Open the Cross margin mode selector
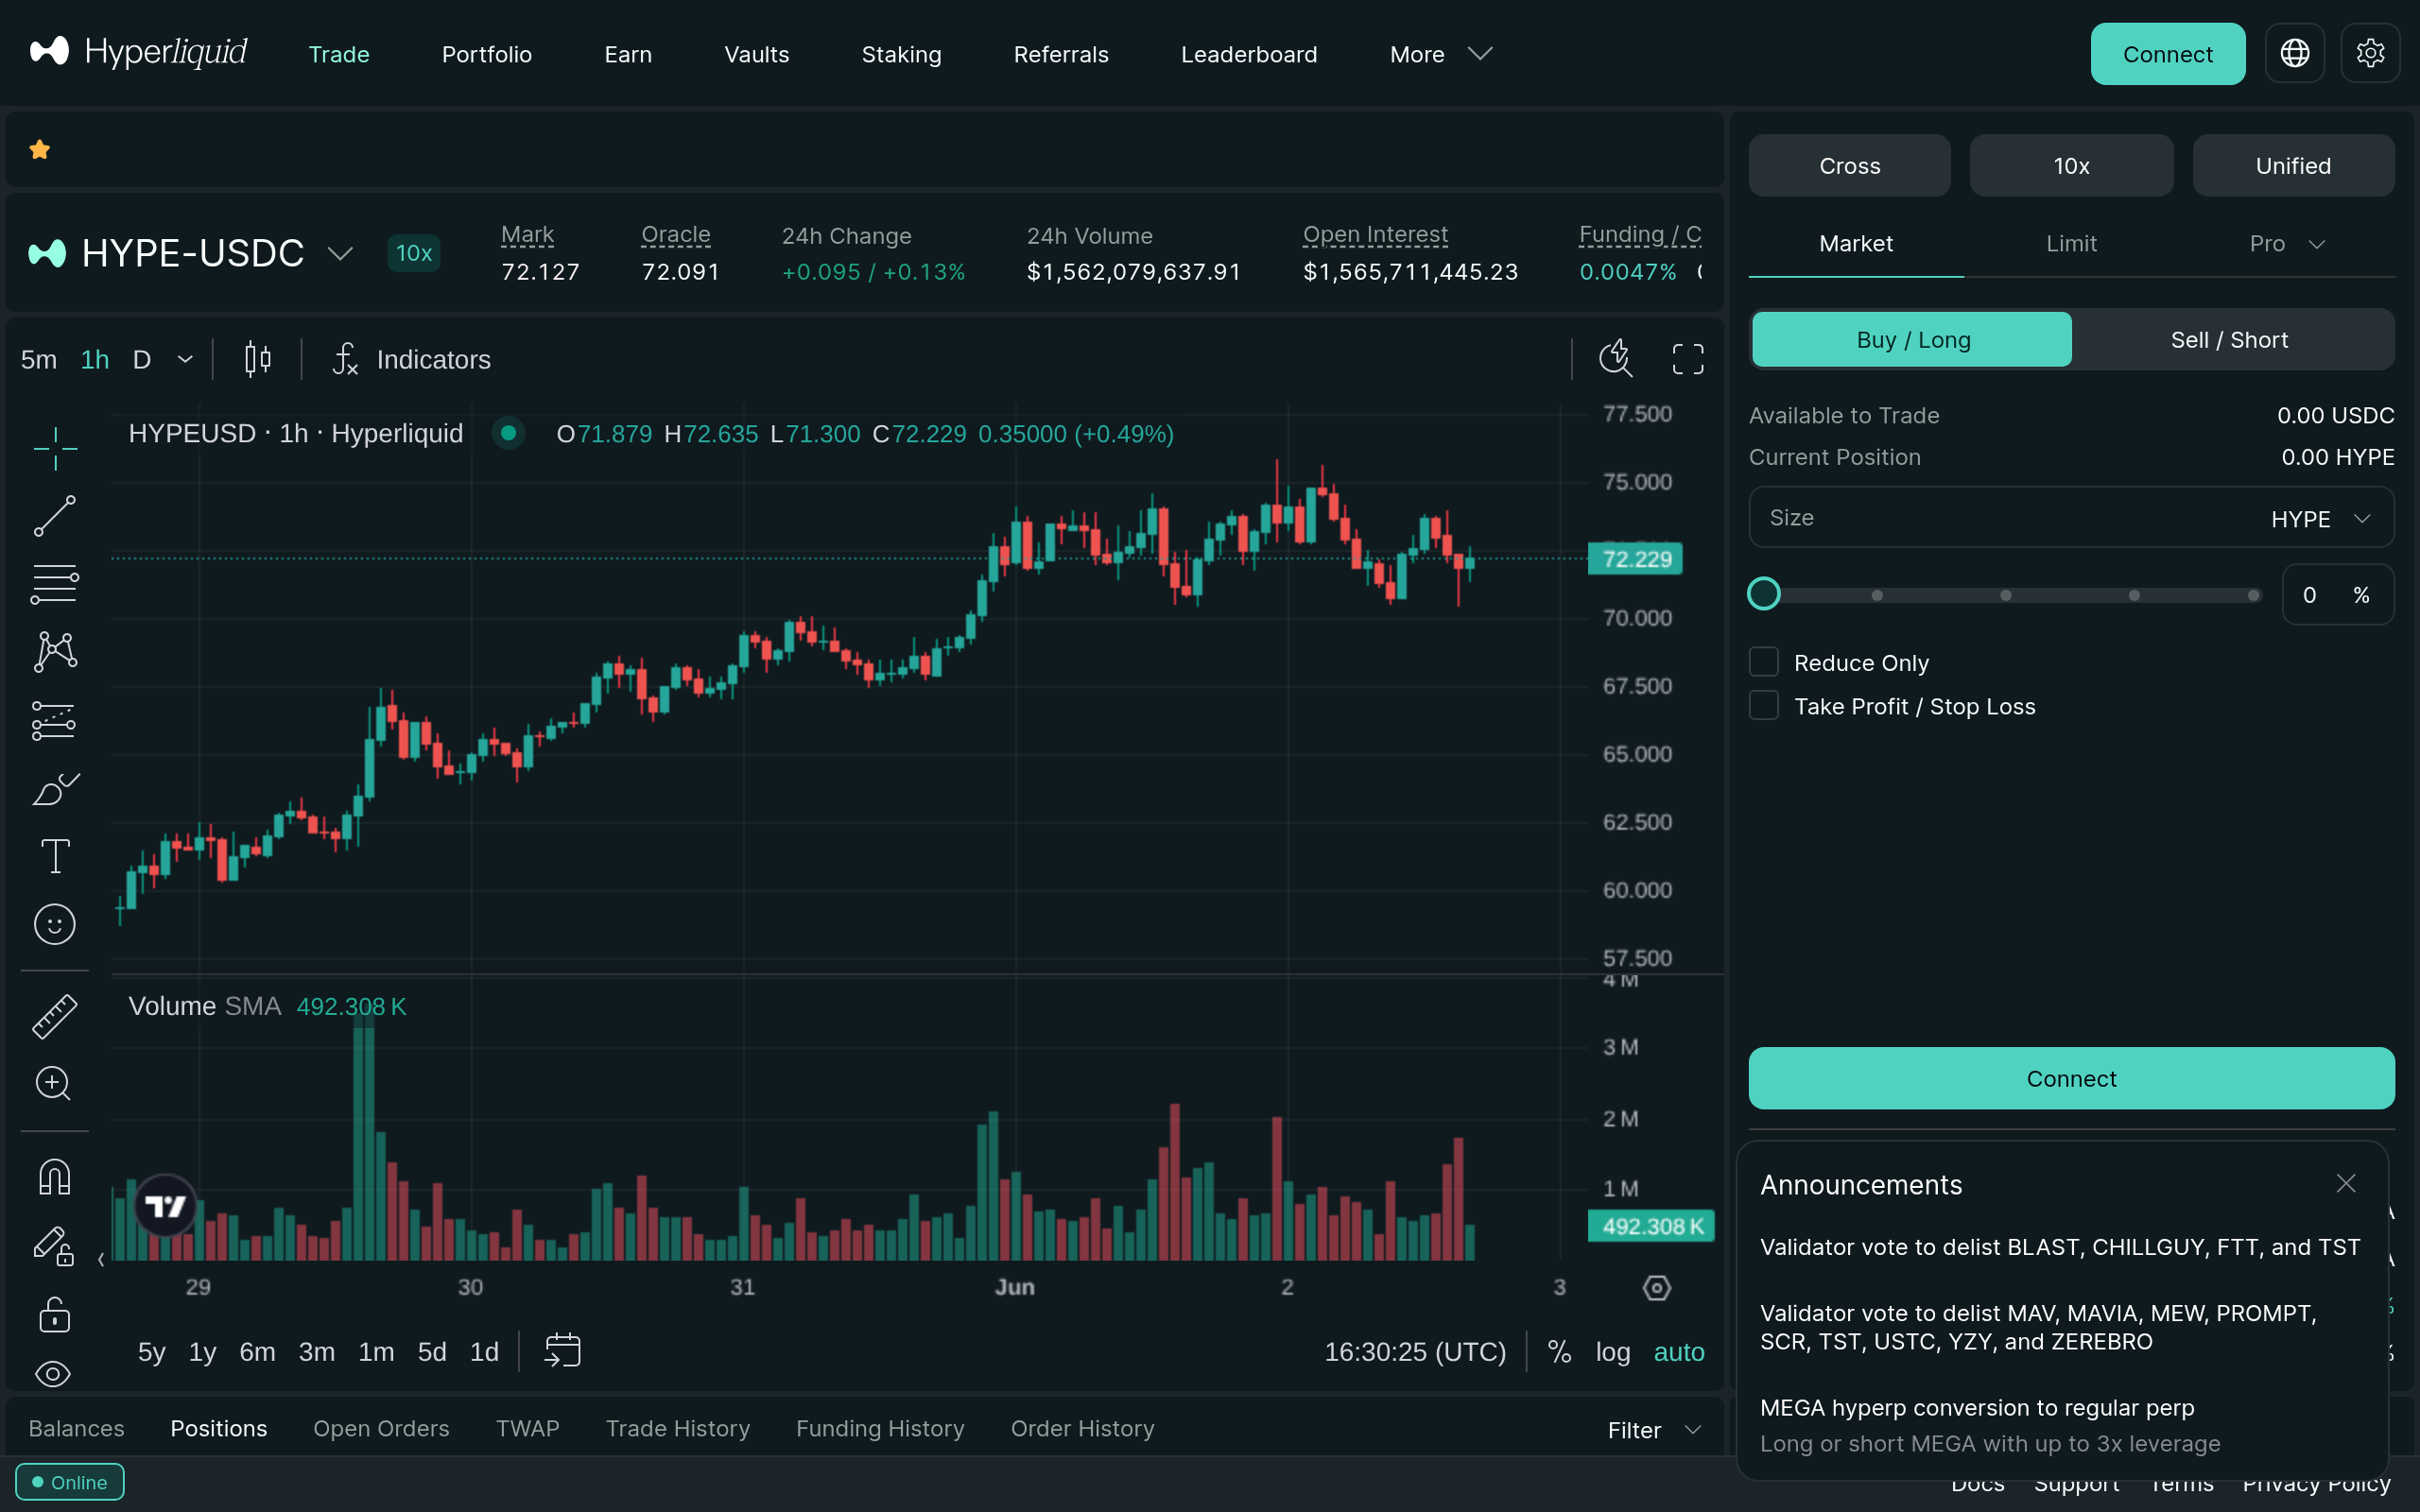The height and width of the screenshot is (1512, 2420). tap(1849, 166)
